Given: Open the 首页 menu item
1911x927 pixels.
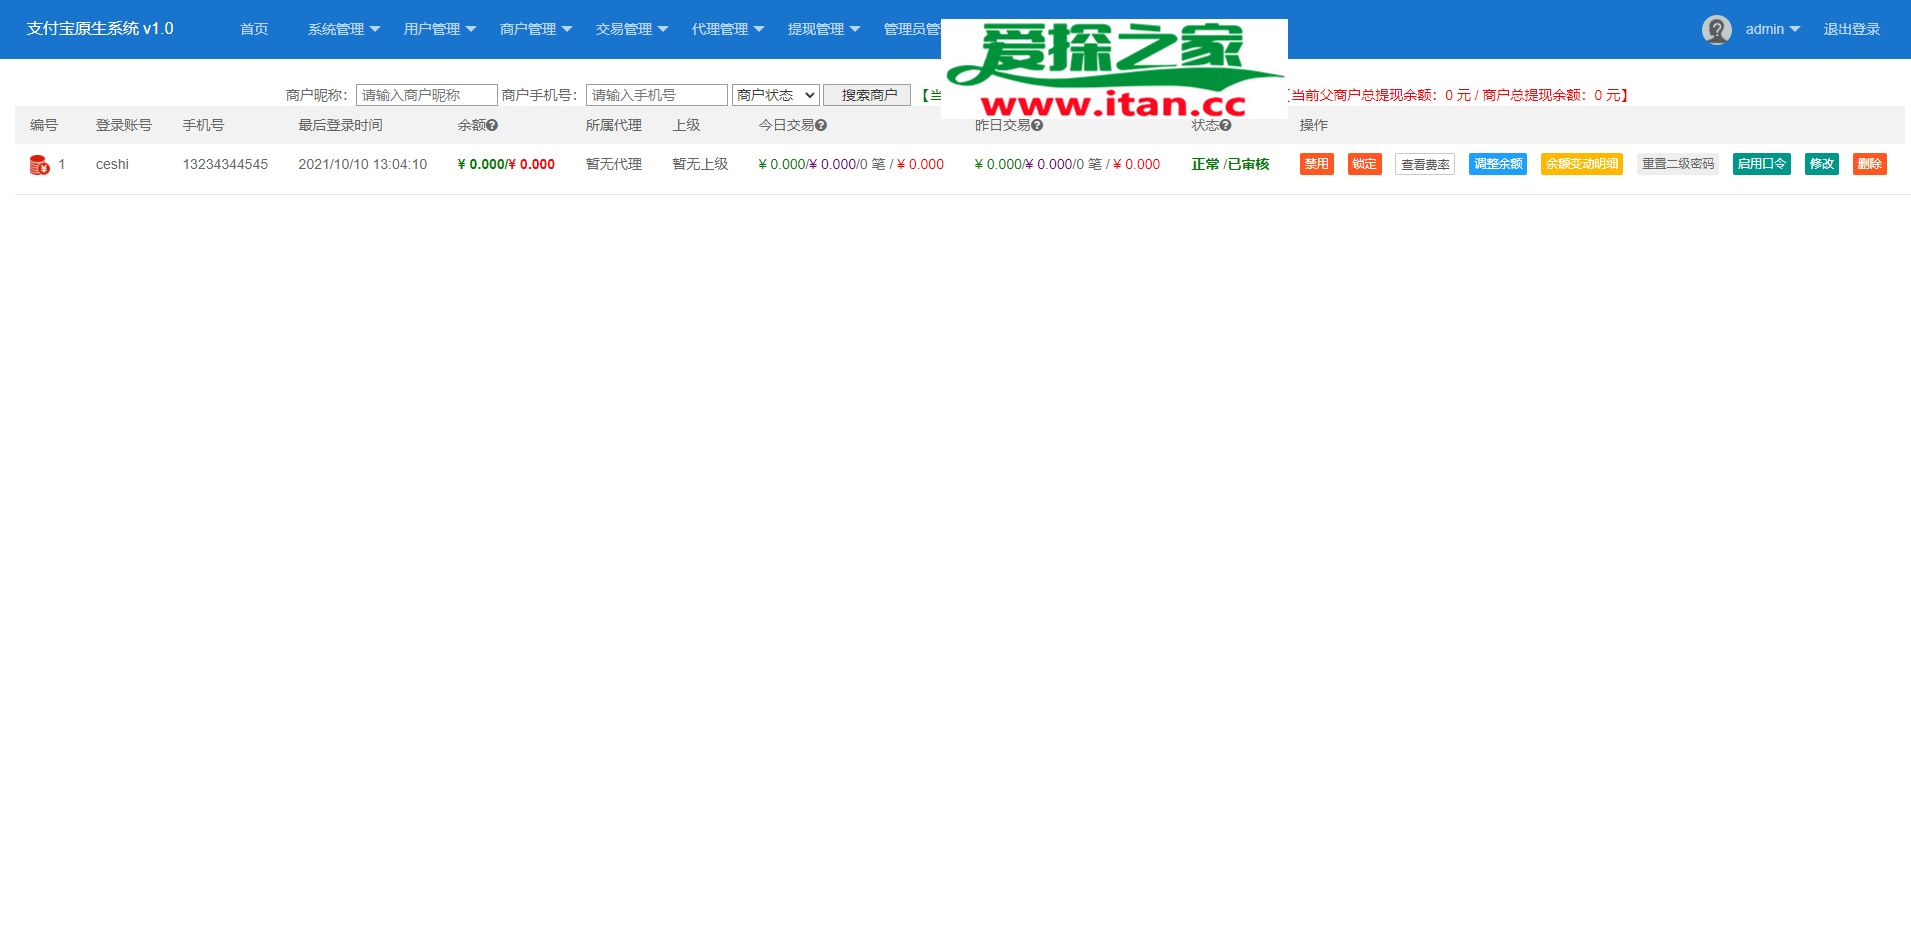Looking at the screenshot, I should point(254,29).
